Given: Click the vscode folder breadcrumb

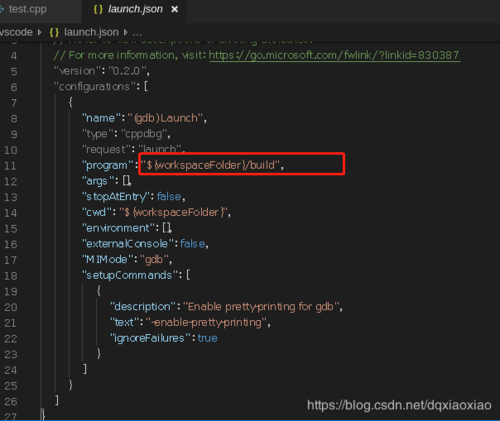Looking at the screenshot, I should point(16,32).
